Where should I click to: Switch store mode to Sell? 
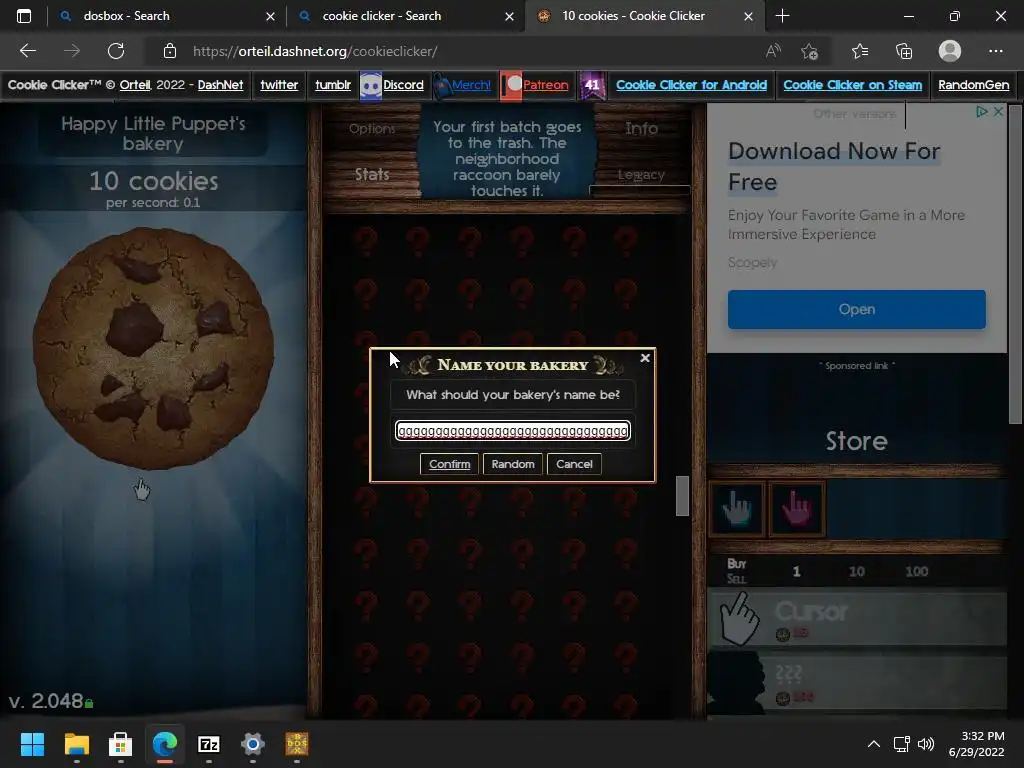click(x=736, y=579)
